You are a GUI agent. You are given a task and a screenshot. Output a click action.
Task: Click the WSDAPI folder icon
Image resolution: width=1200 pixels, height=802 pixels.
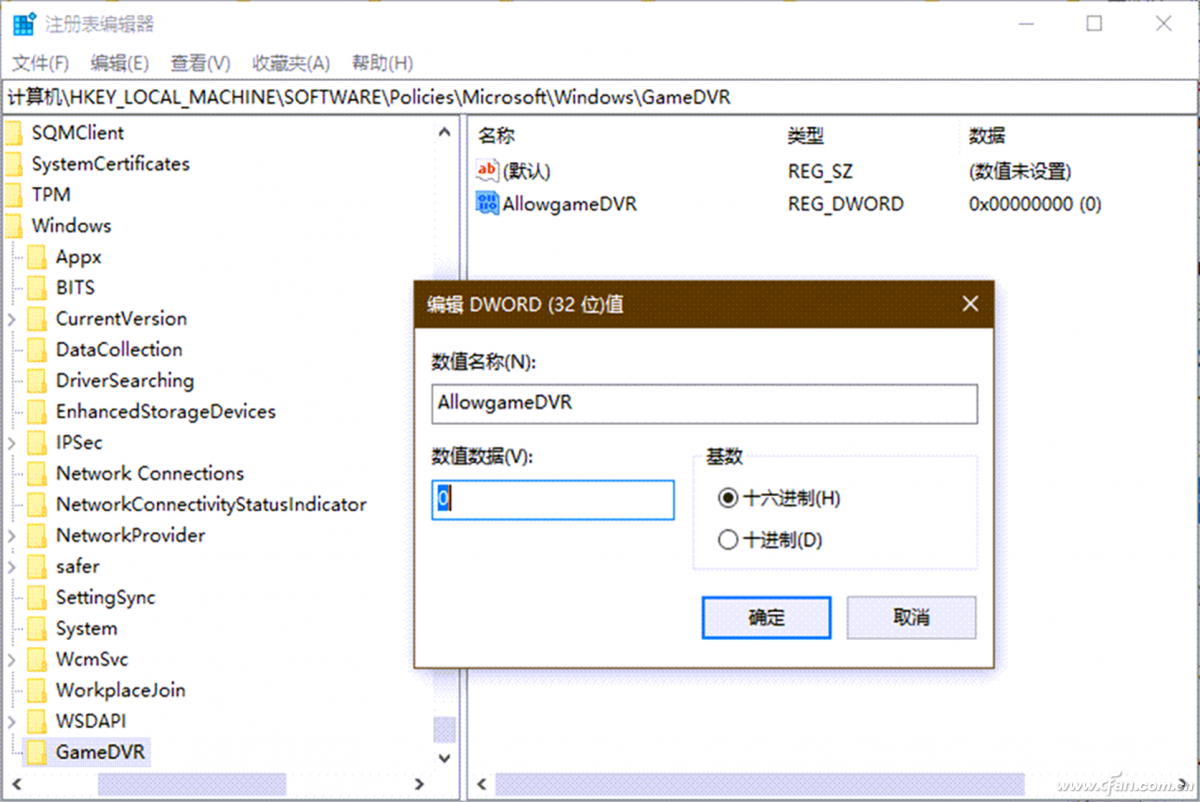tap(37, 722)
